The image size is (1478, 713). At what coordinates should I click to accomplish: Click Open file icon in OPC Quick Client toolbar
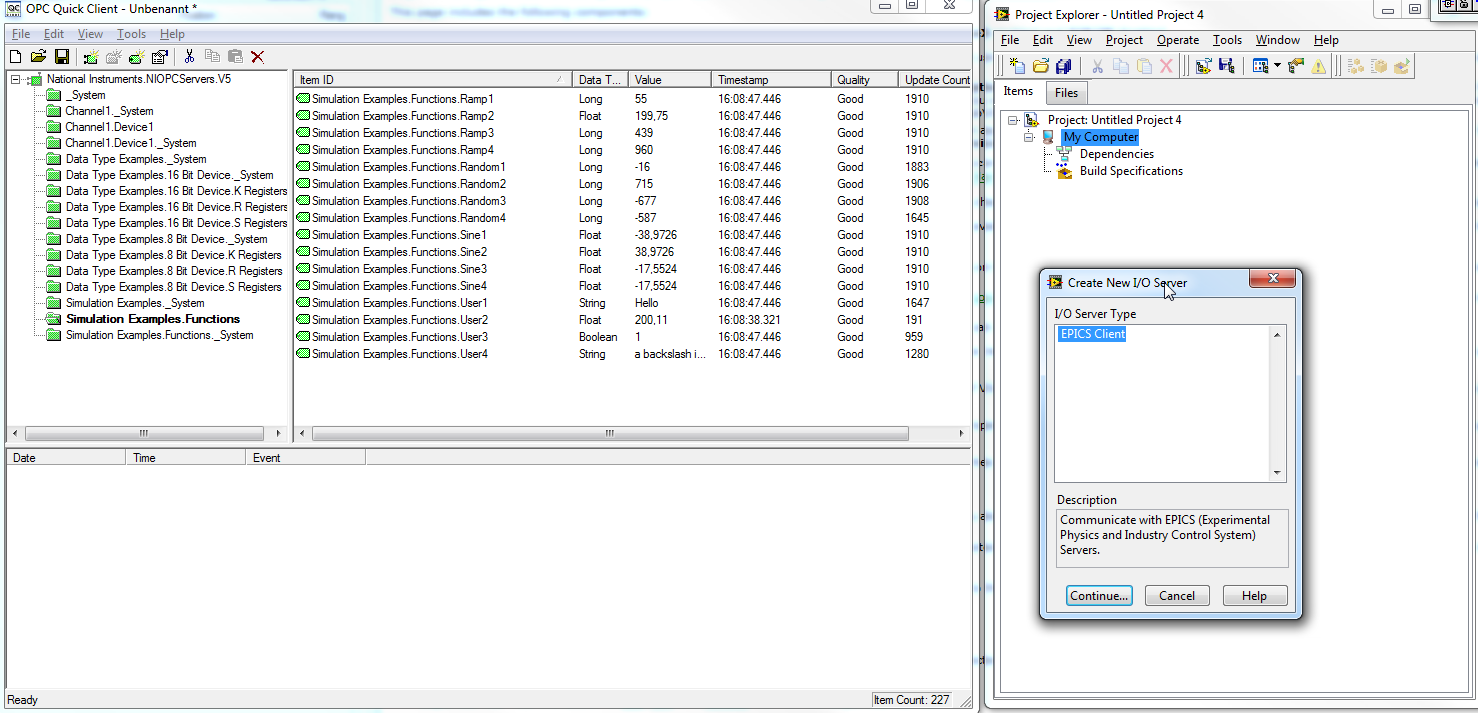[39, 57]
